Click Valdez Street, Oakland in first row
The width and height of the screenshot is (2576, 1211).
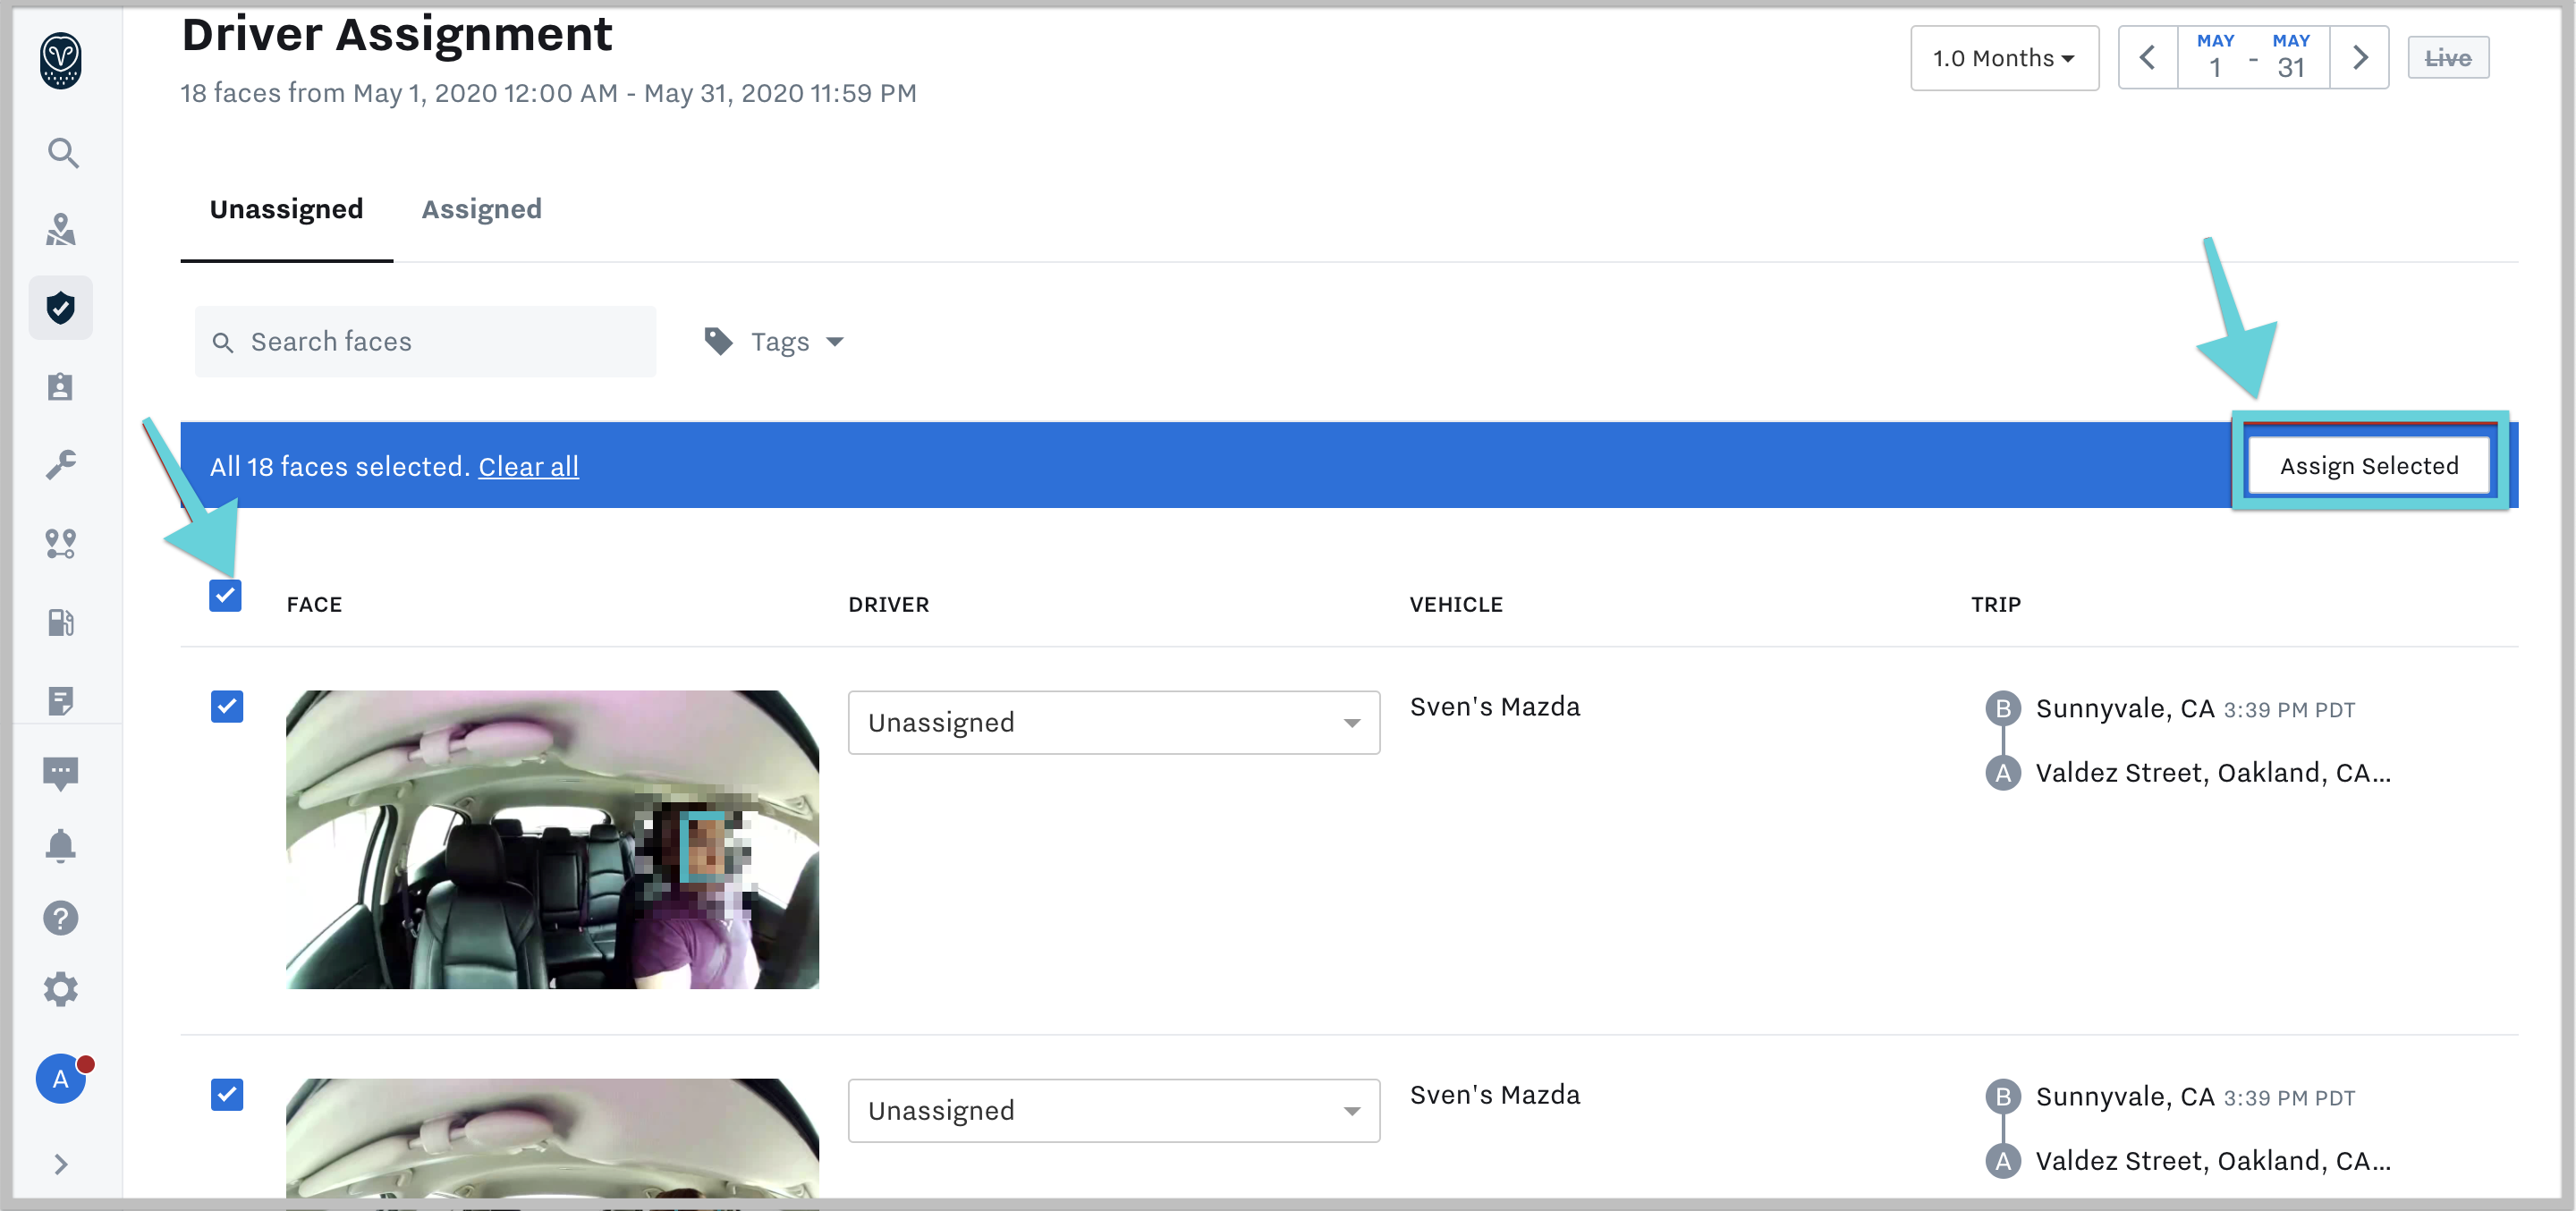(2213, 773)
